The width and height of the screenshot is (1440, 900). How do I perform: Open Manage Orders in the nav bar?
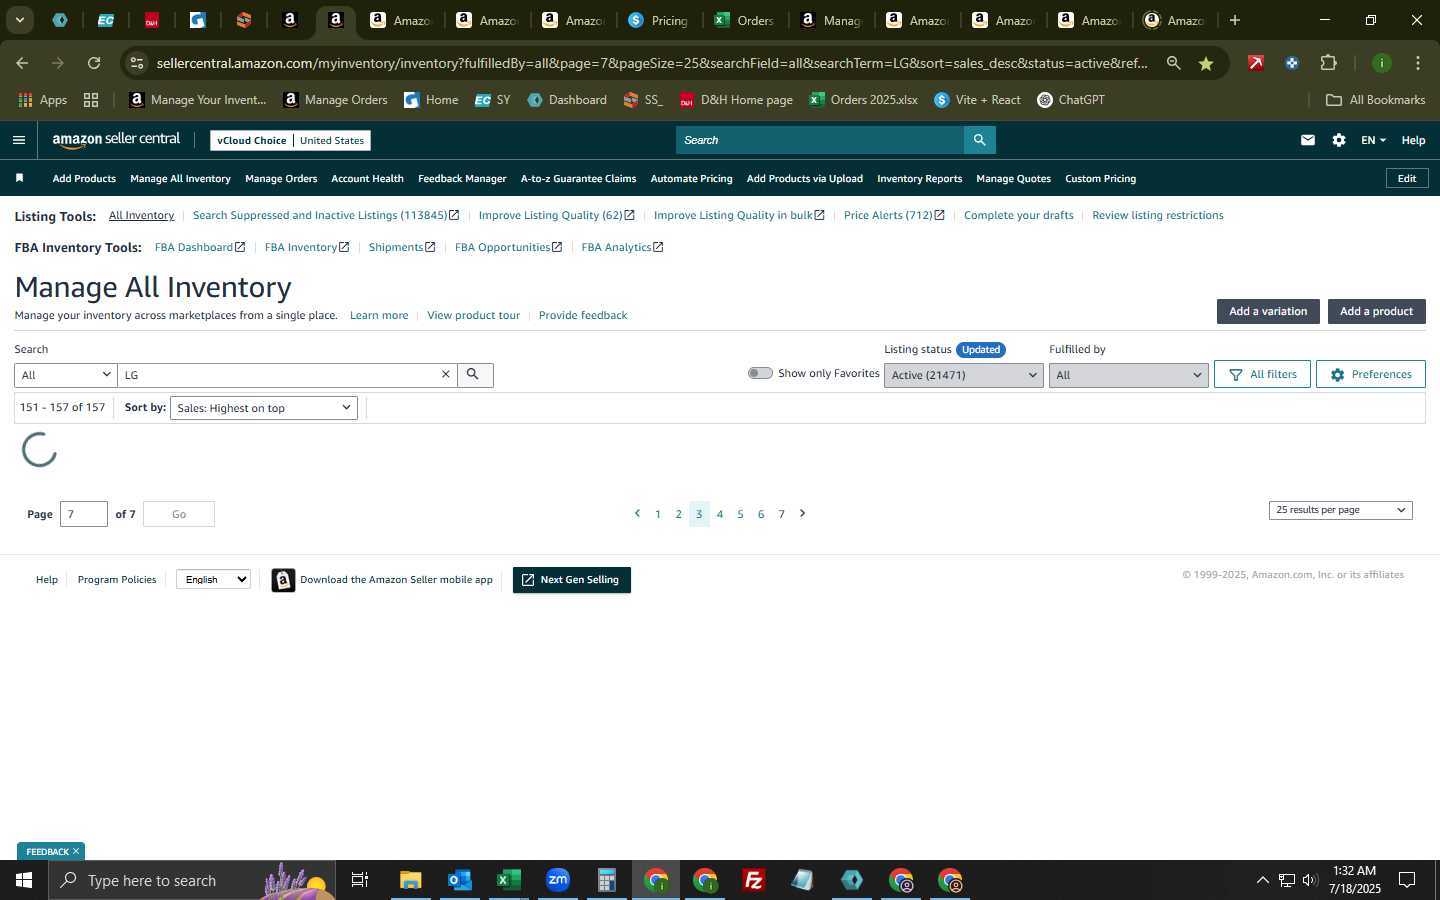click(x=281, y=179)
